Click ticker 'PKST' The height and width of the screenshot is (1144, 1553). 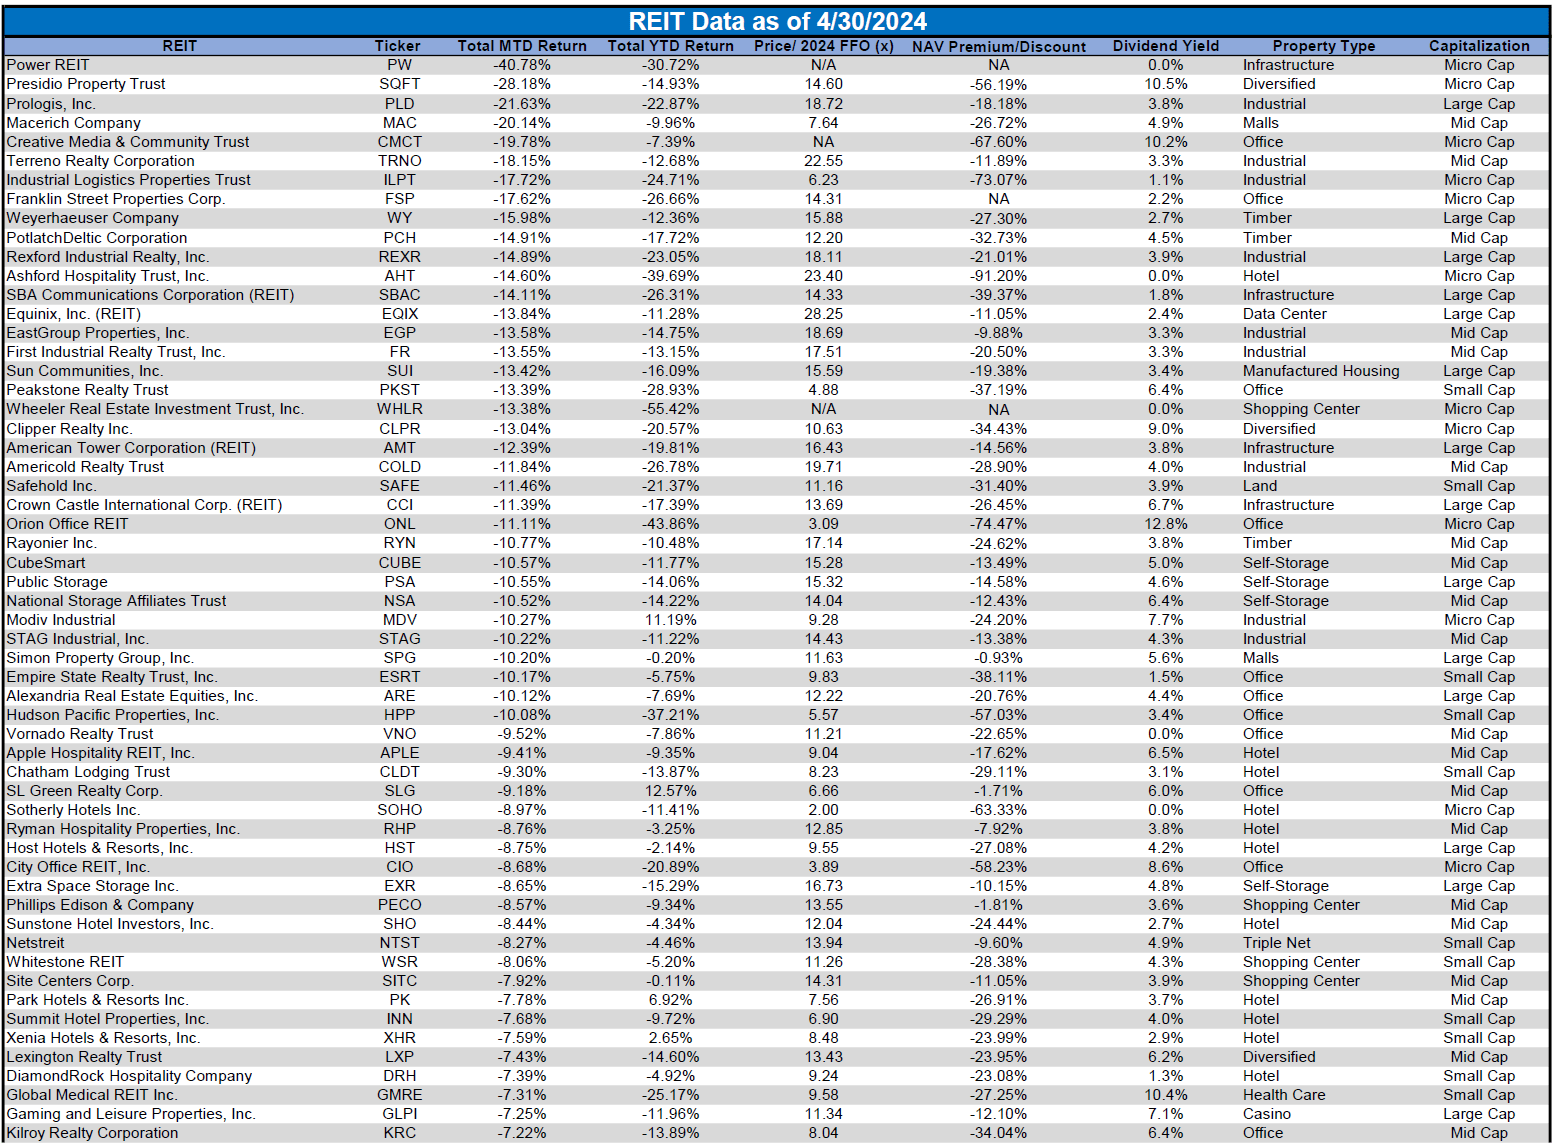(x=400, y=390)
